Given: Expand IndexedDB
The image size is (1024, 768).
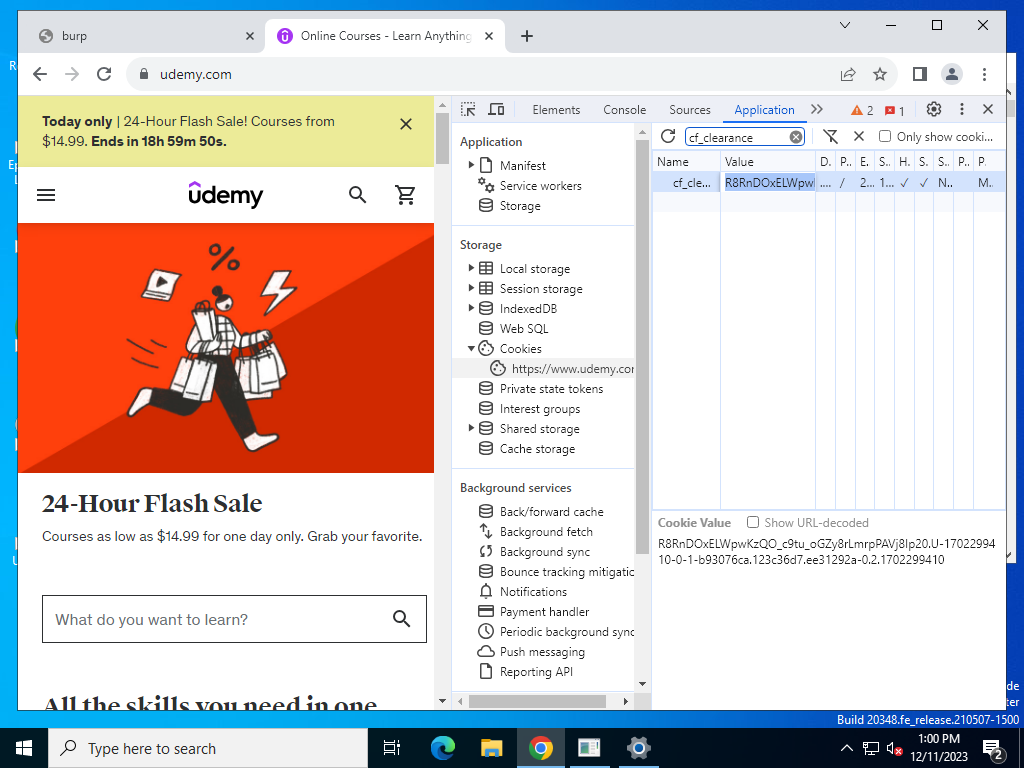Looking at the screenshot, I should coord(471,308).
